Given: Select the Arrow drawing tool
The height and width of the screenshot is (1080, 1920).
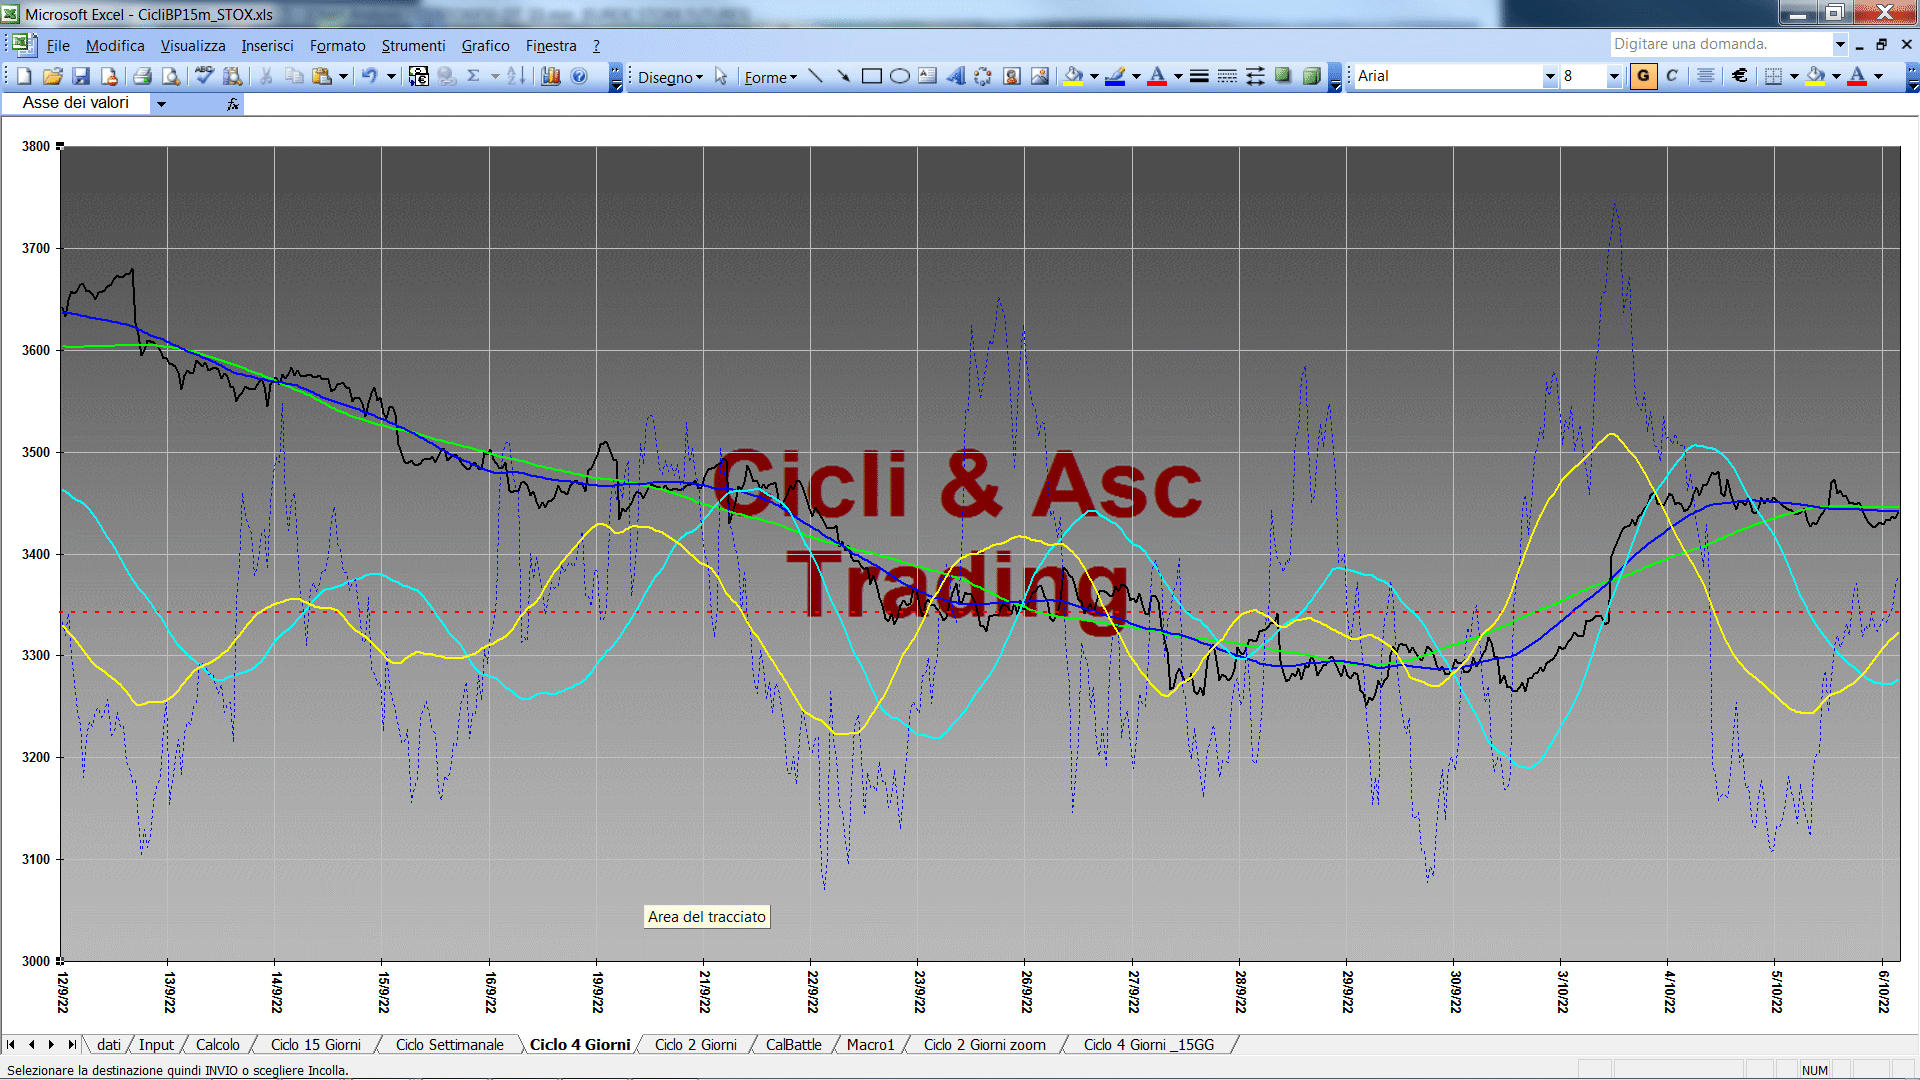Looking at the screenshot, I should (843, 76).
